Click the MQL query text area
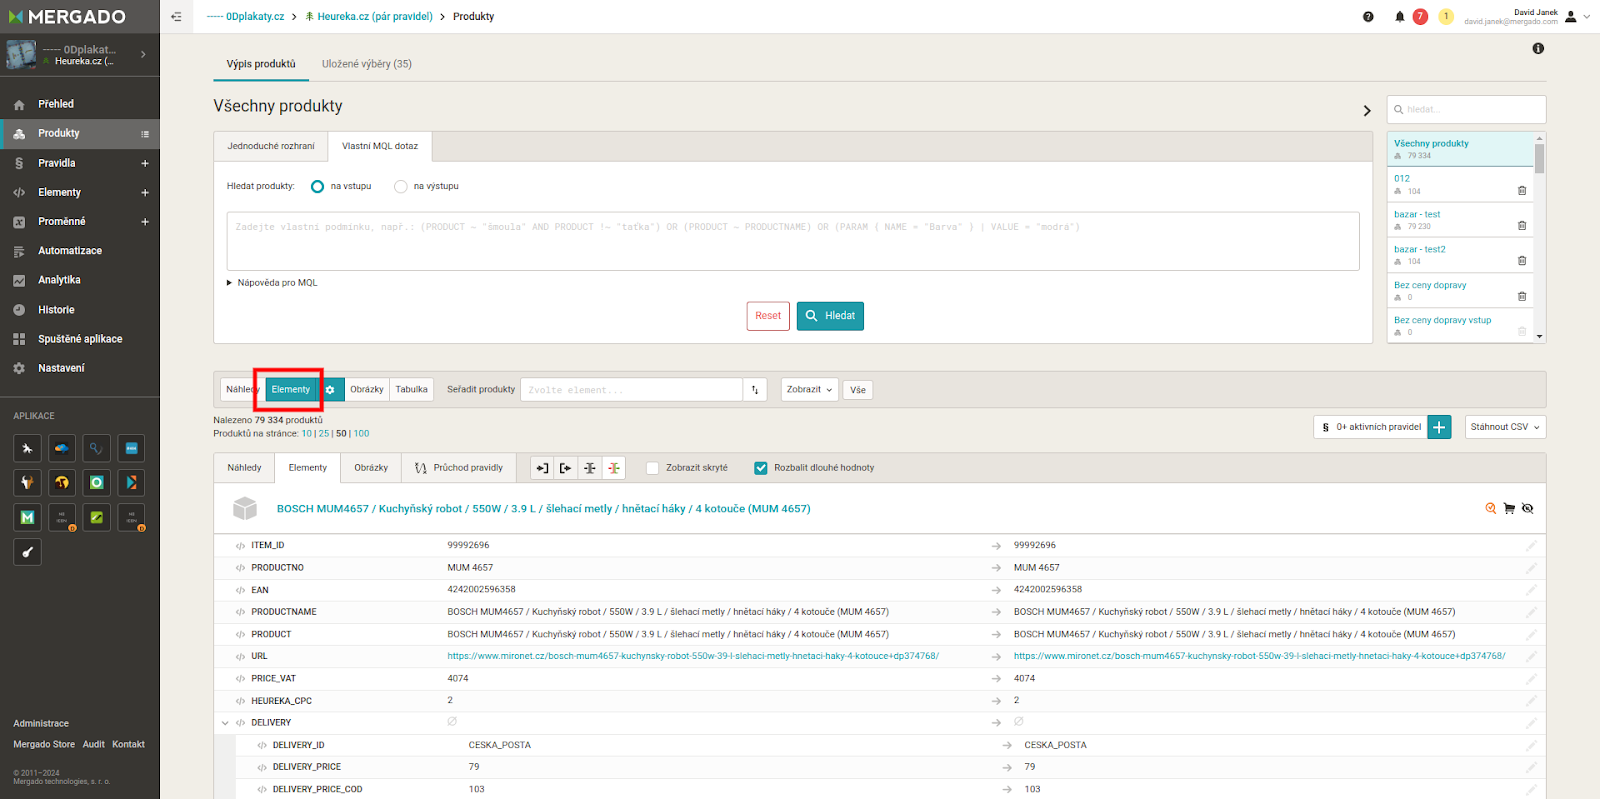 point(793,241)
